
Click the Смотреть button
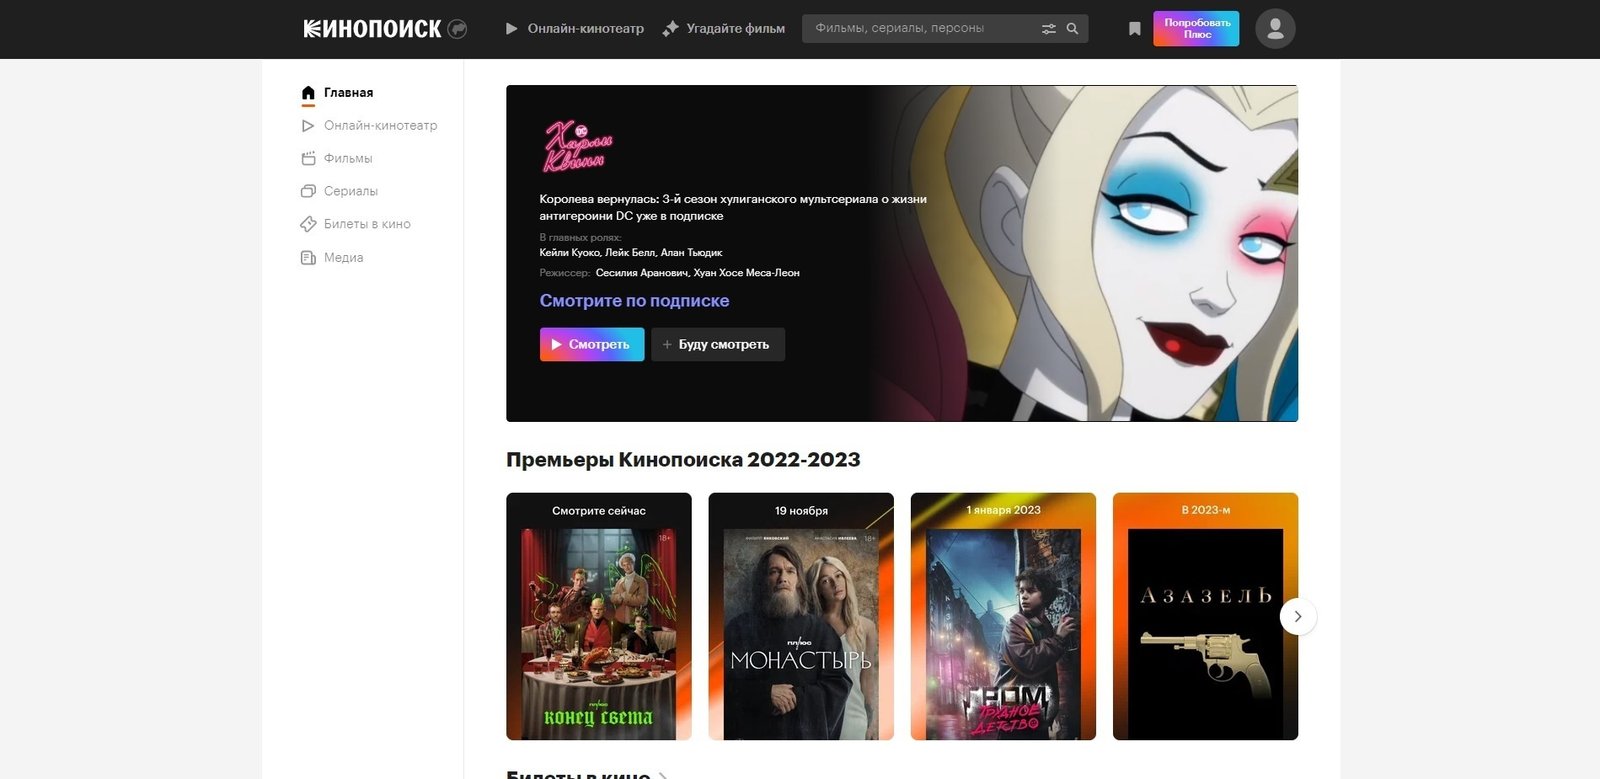(592, 344)
